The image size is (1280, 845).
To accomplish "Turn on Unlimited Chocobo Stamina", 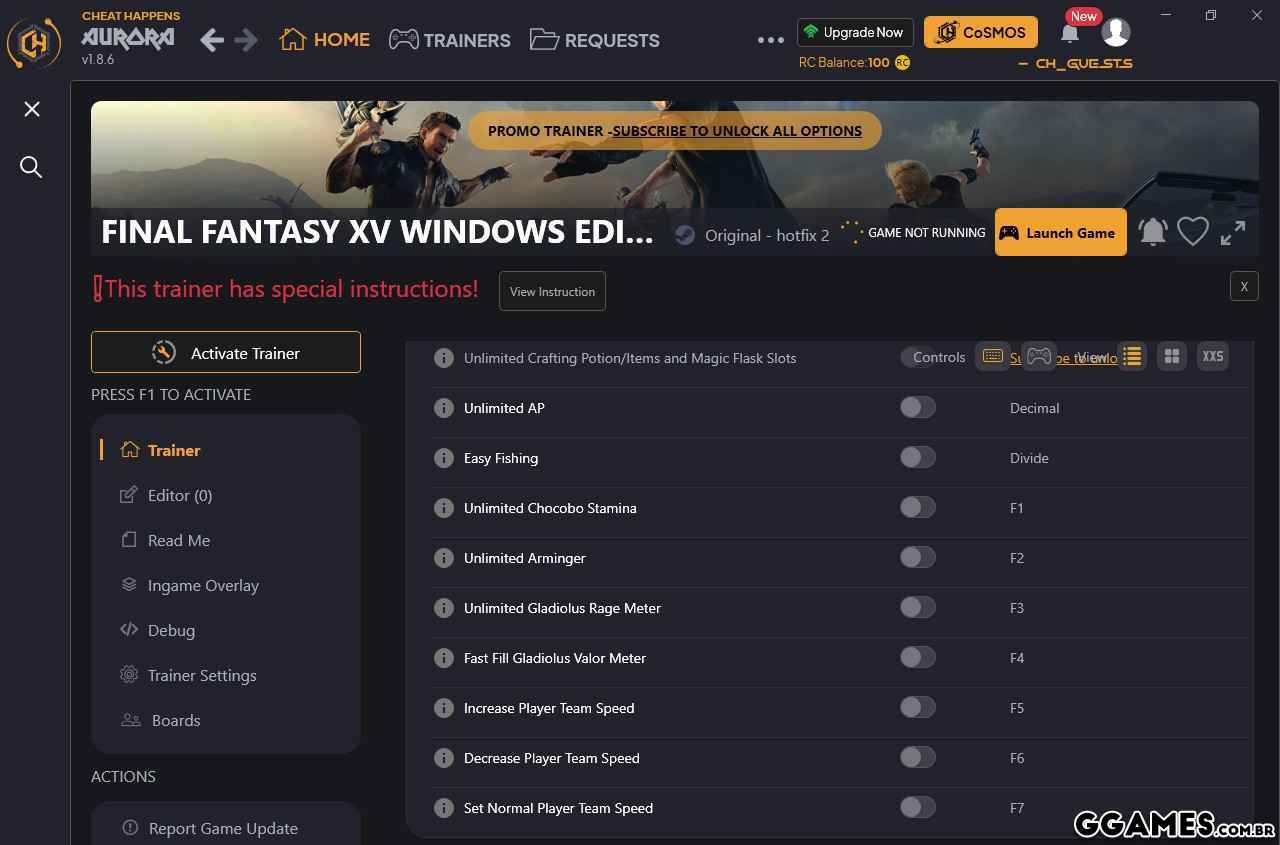I will [917, 508].
